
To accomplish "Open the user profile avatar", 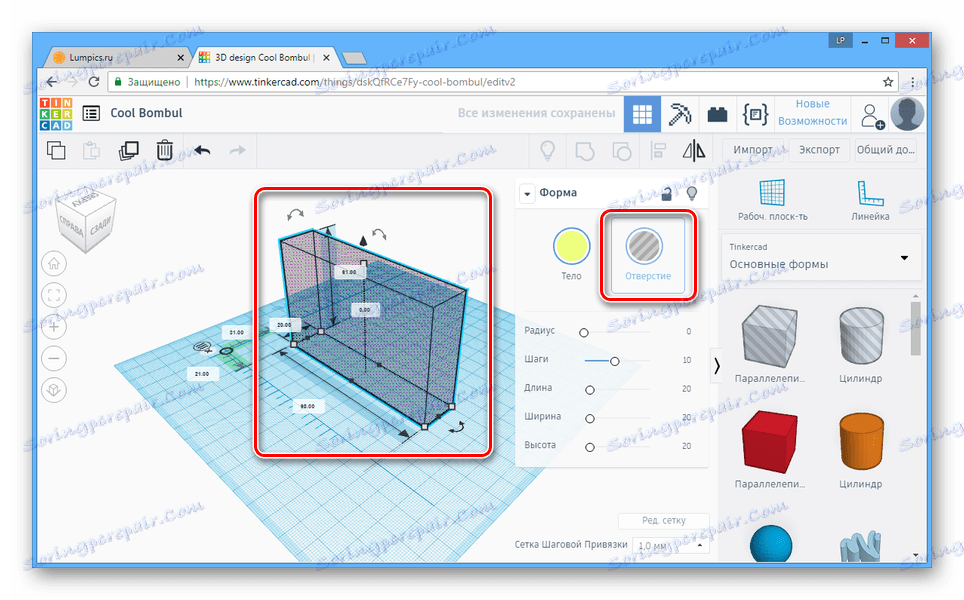I will (x=907, y=114).
